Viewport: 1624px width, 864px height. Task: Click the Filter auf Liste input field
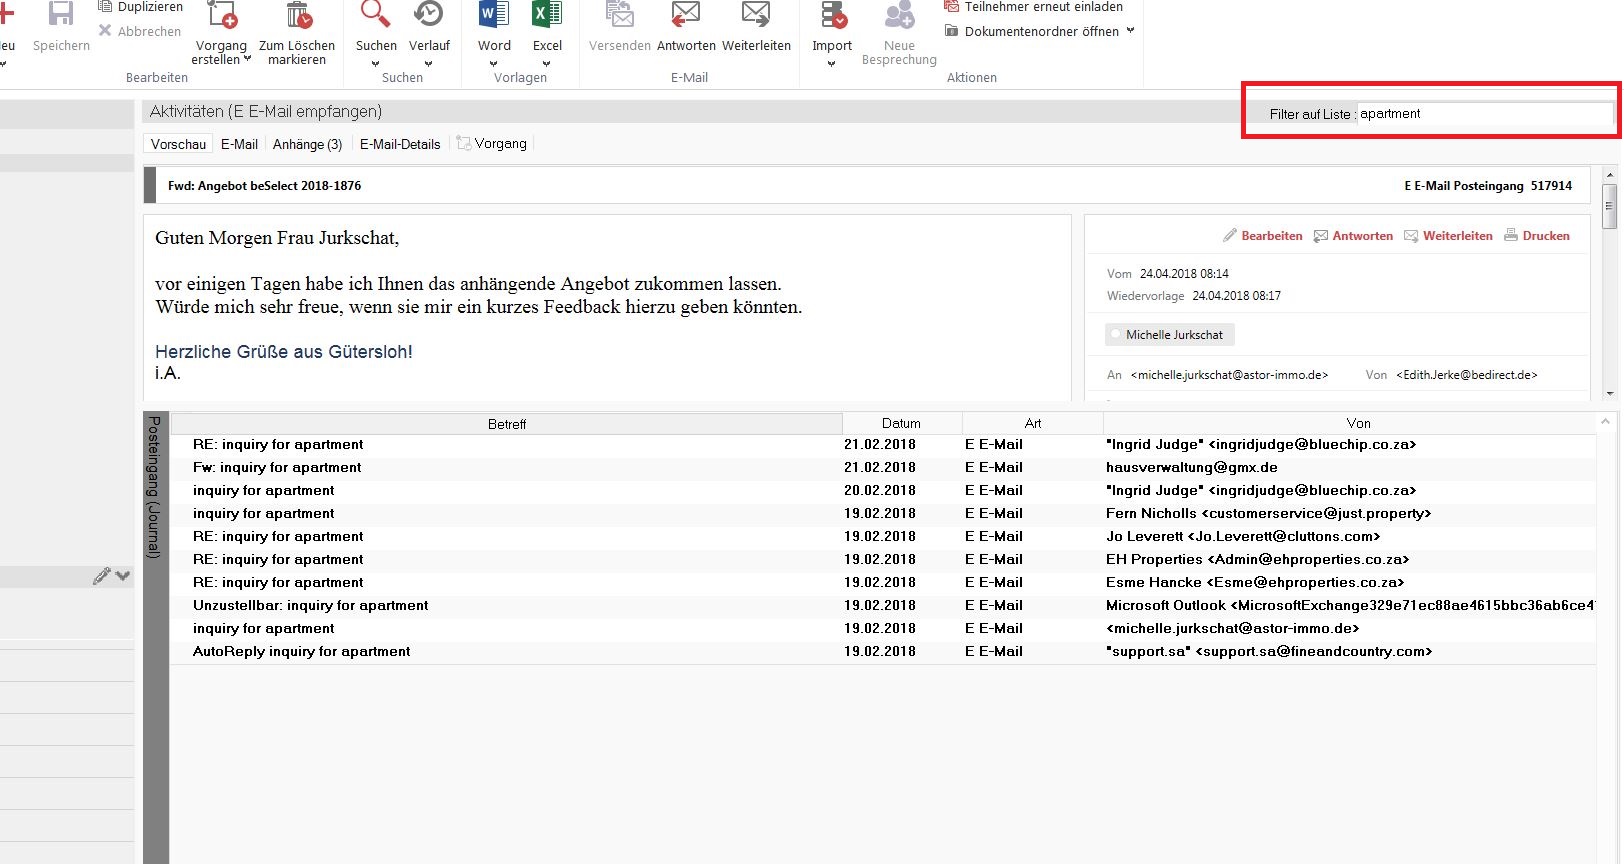click(1484, 114)
